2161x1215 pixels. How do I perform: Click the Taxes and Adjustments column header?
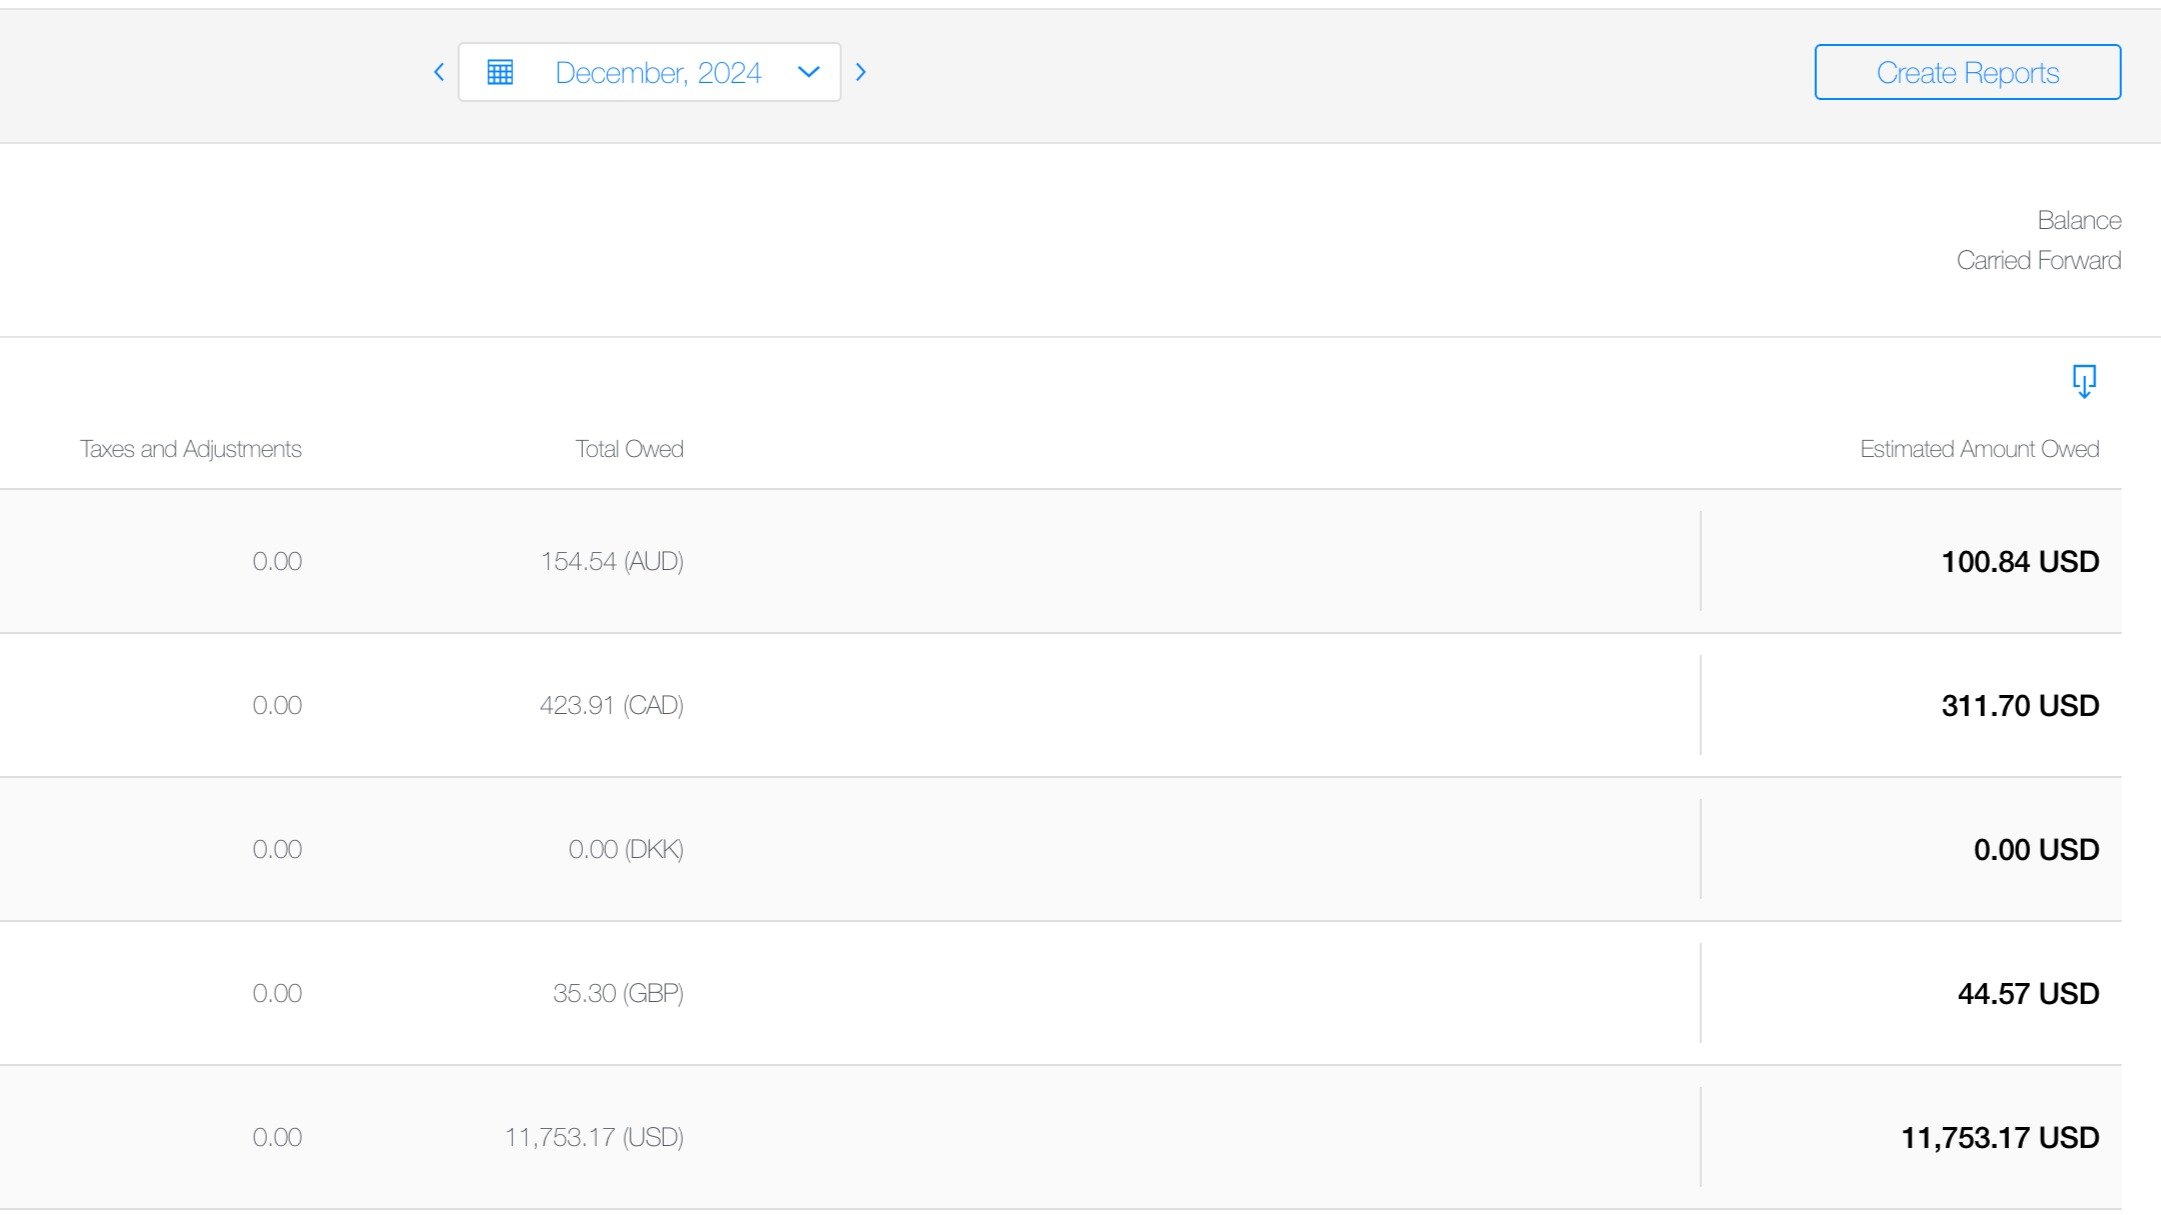pos(190,449)
